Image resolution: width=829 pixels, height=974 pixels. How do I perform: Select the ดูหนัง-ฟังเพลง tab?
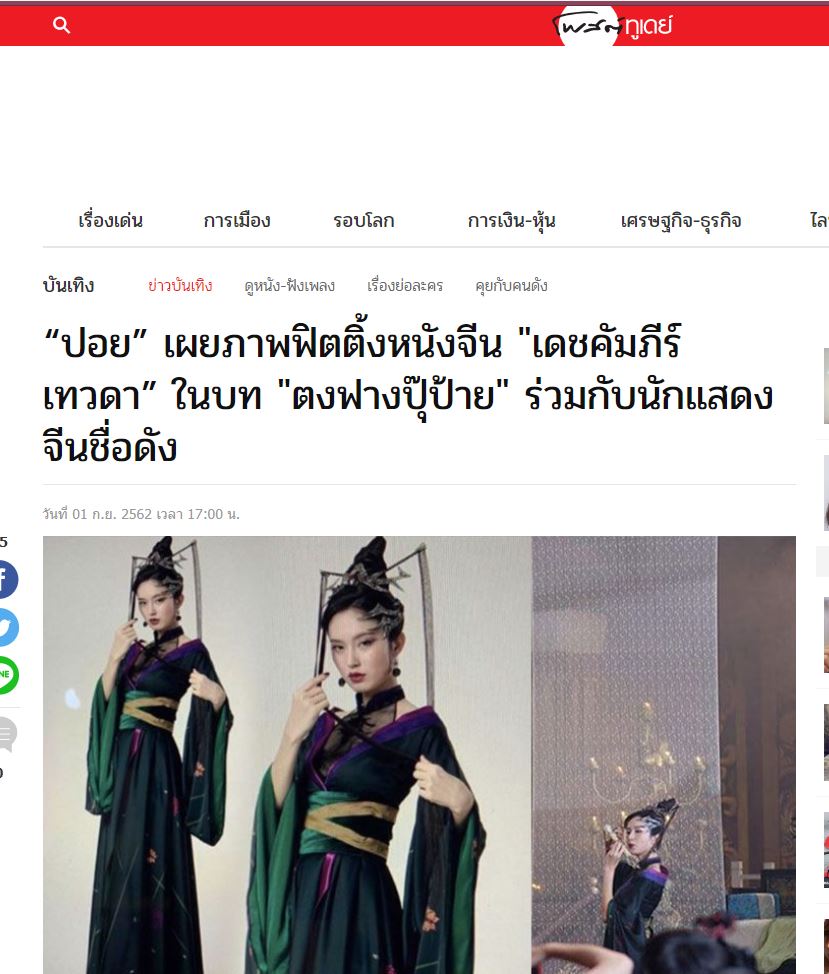(x=289, y=286)
